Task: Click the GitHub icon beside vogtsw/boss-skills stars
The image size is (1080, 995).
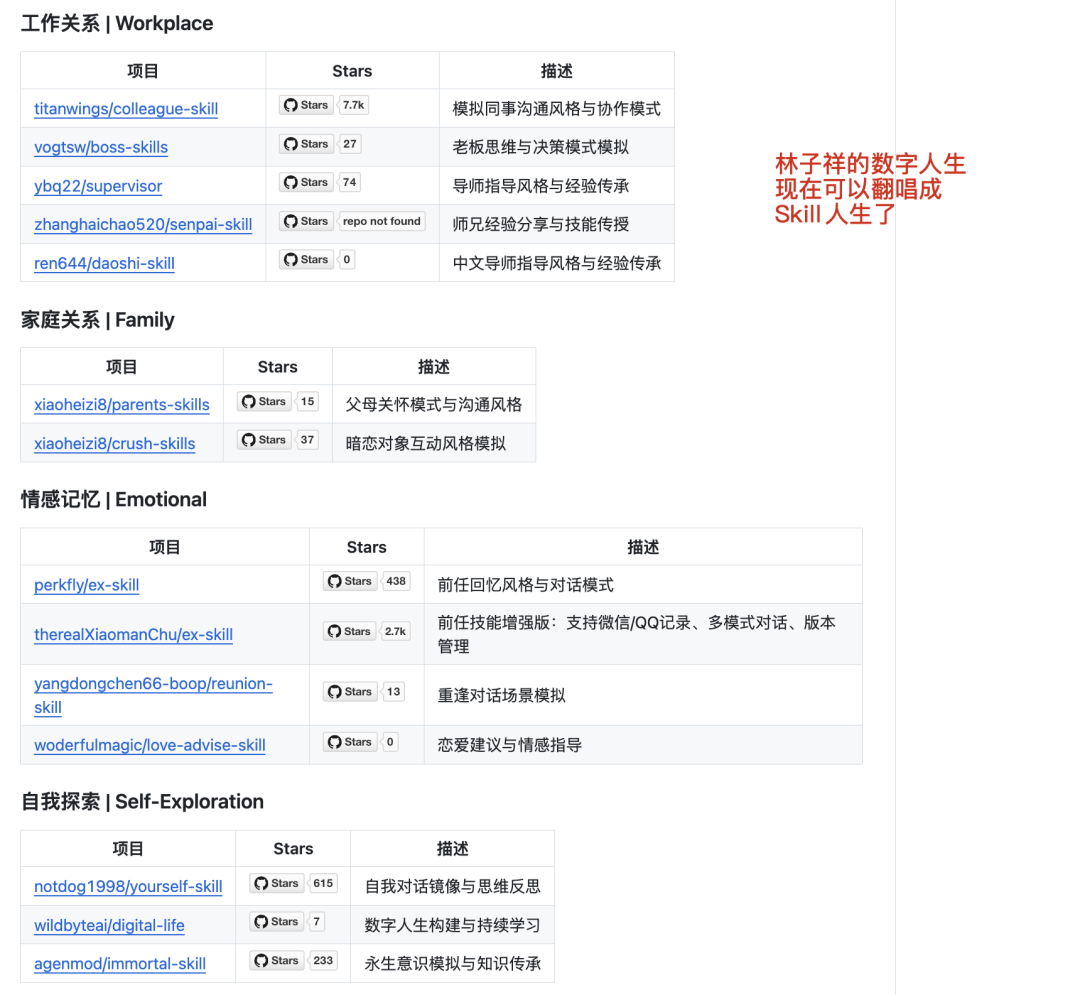Action: pos(290,143)
